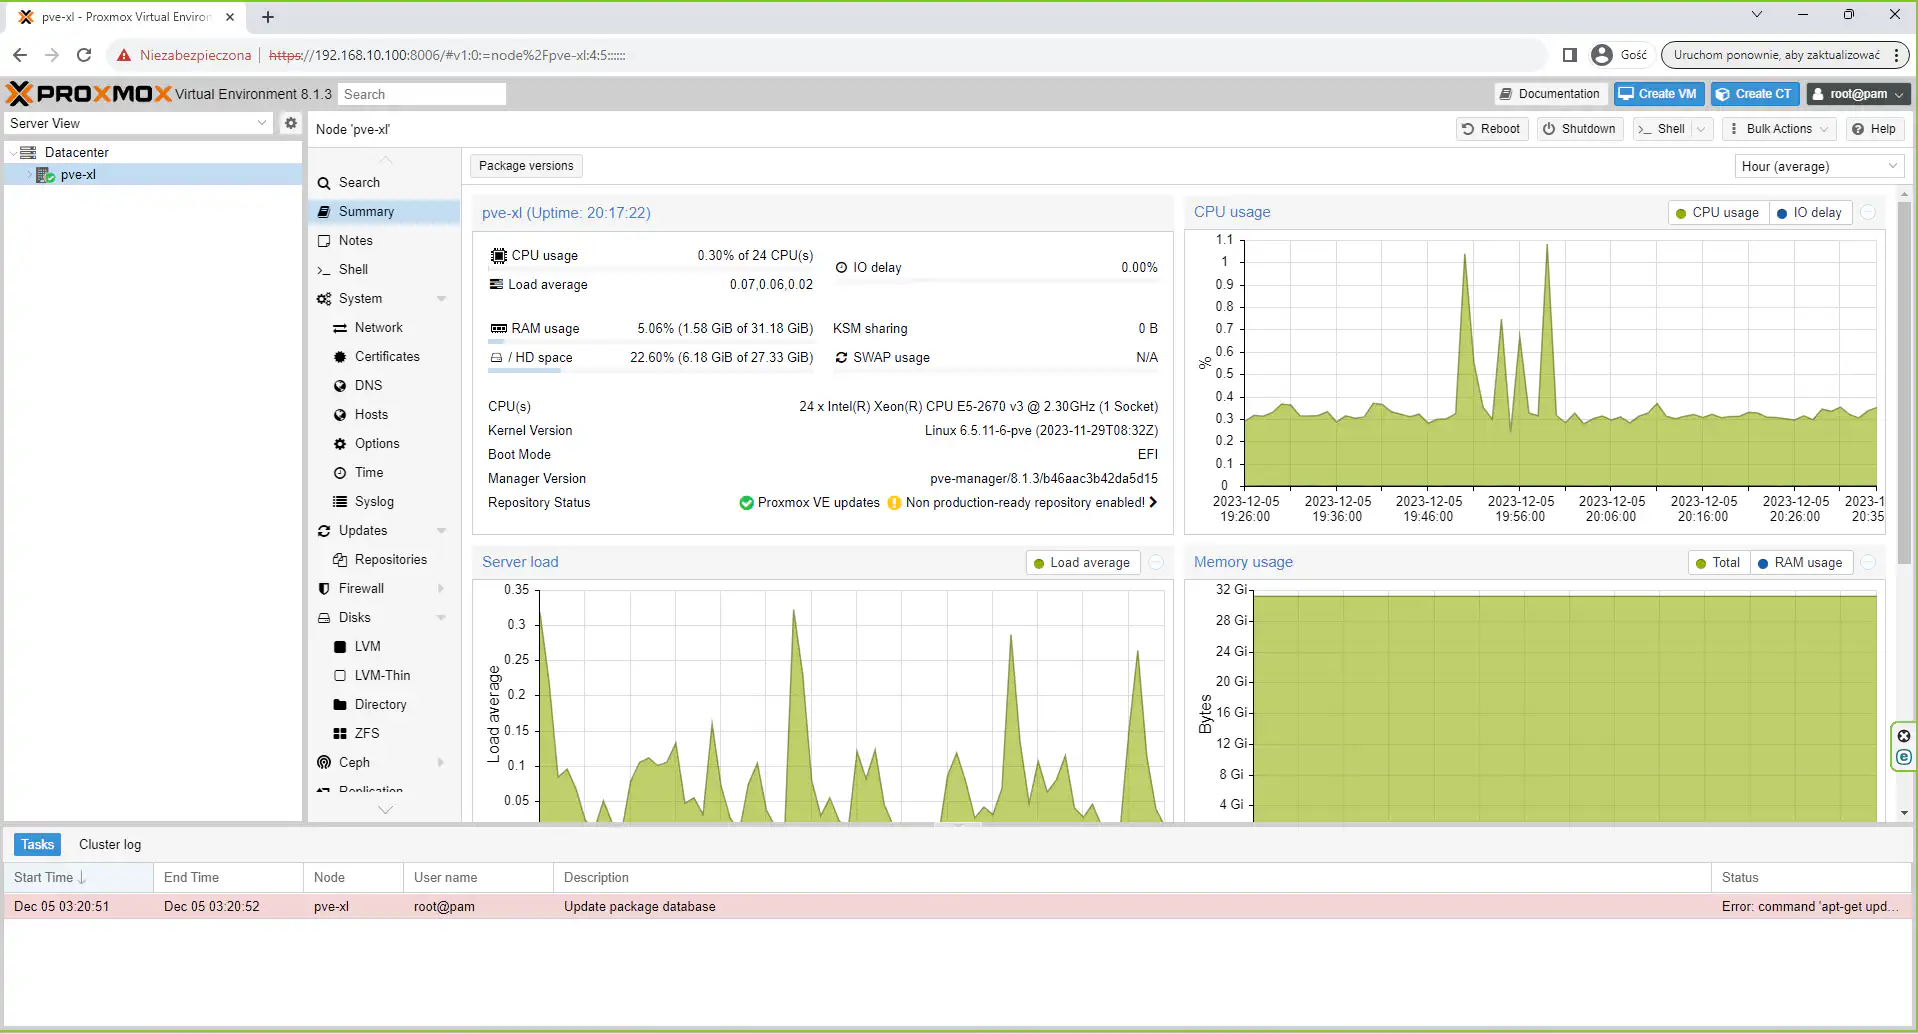The width and height of the screenshot is (1918, 1034).
Task: Open the Syslog entry in the System section
Action: (373, 502)
